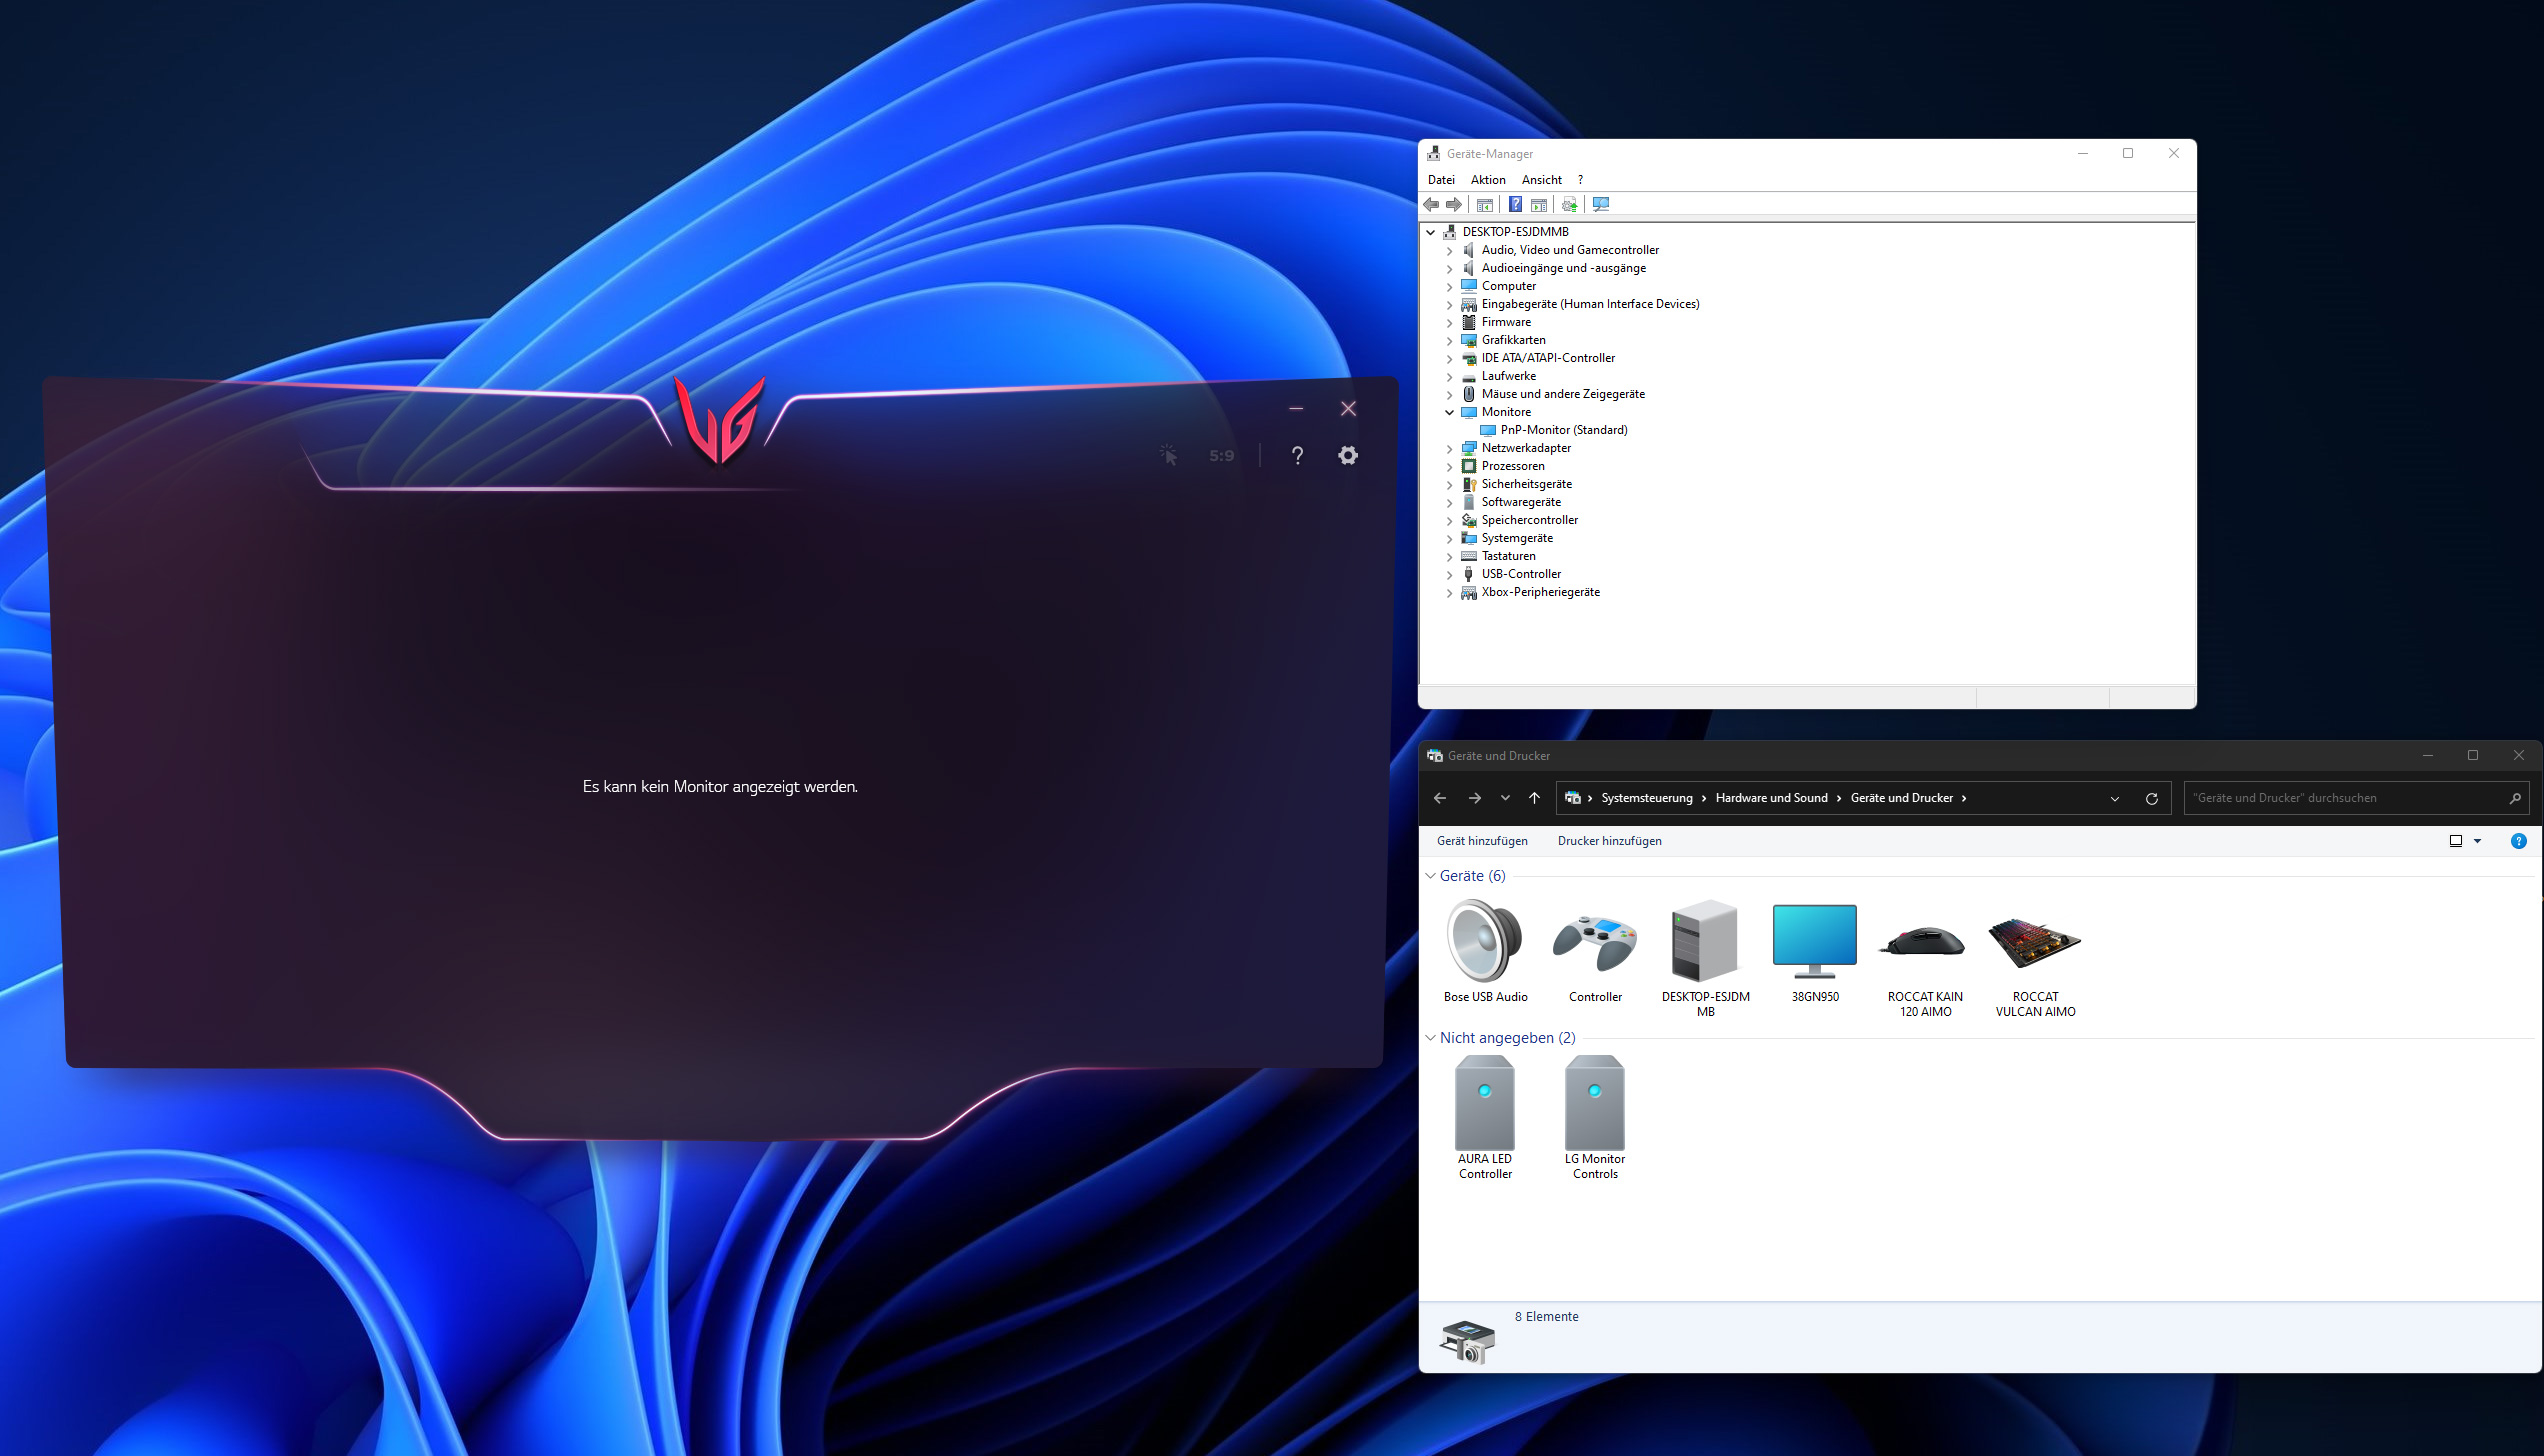This screenshot has height=1456, width=2544.
Task: Select the Controller gamepad device icon
Action: tap(1595, 944)
